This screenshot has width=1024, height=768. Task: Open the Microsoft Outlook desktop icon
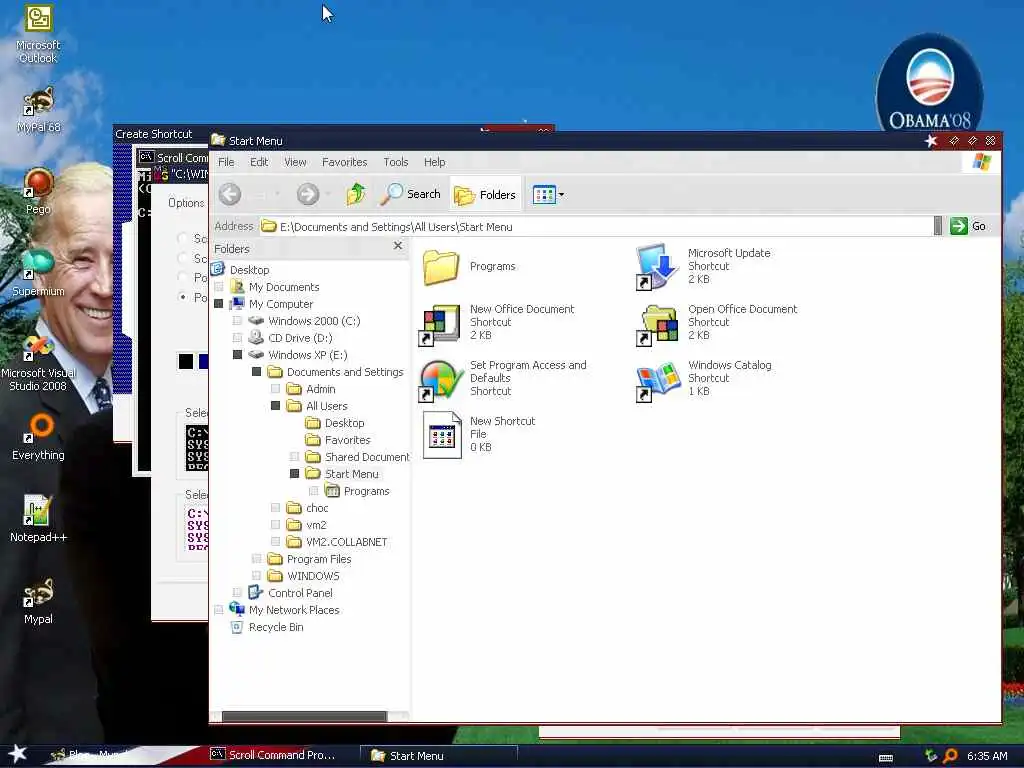click(38, 34)
